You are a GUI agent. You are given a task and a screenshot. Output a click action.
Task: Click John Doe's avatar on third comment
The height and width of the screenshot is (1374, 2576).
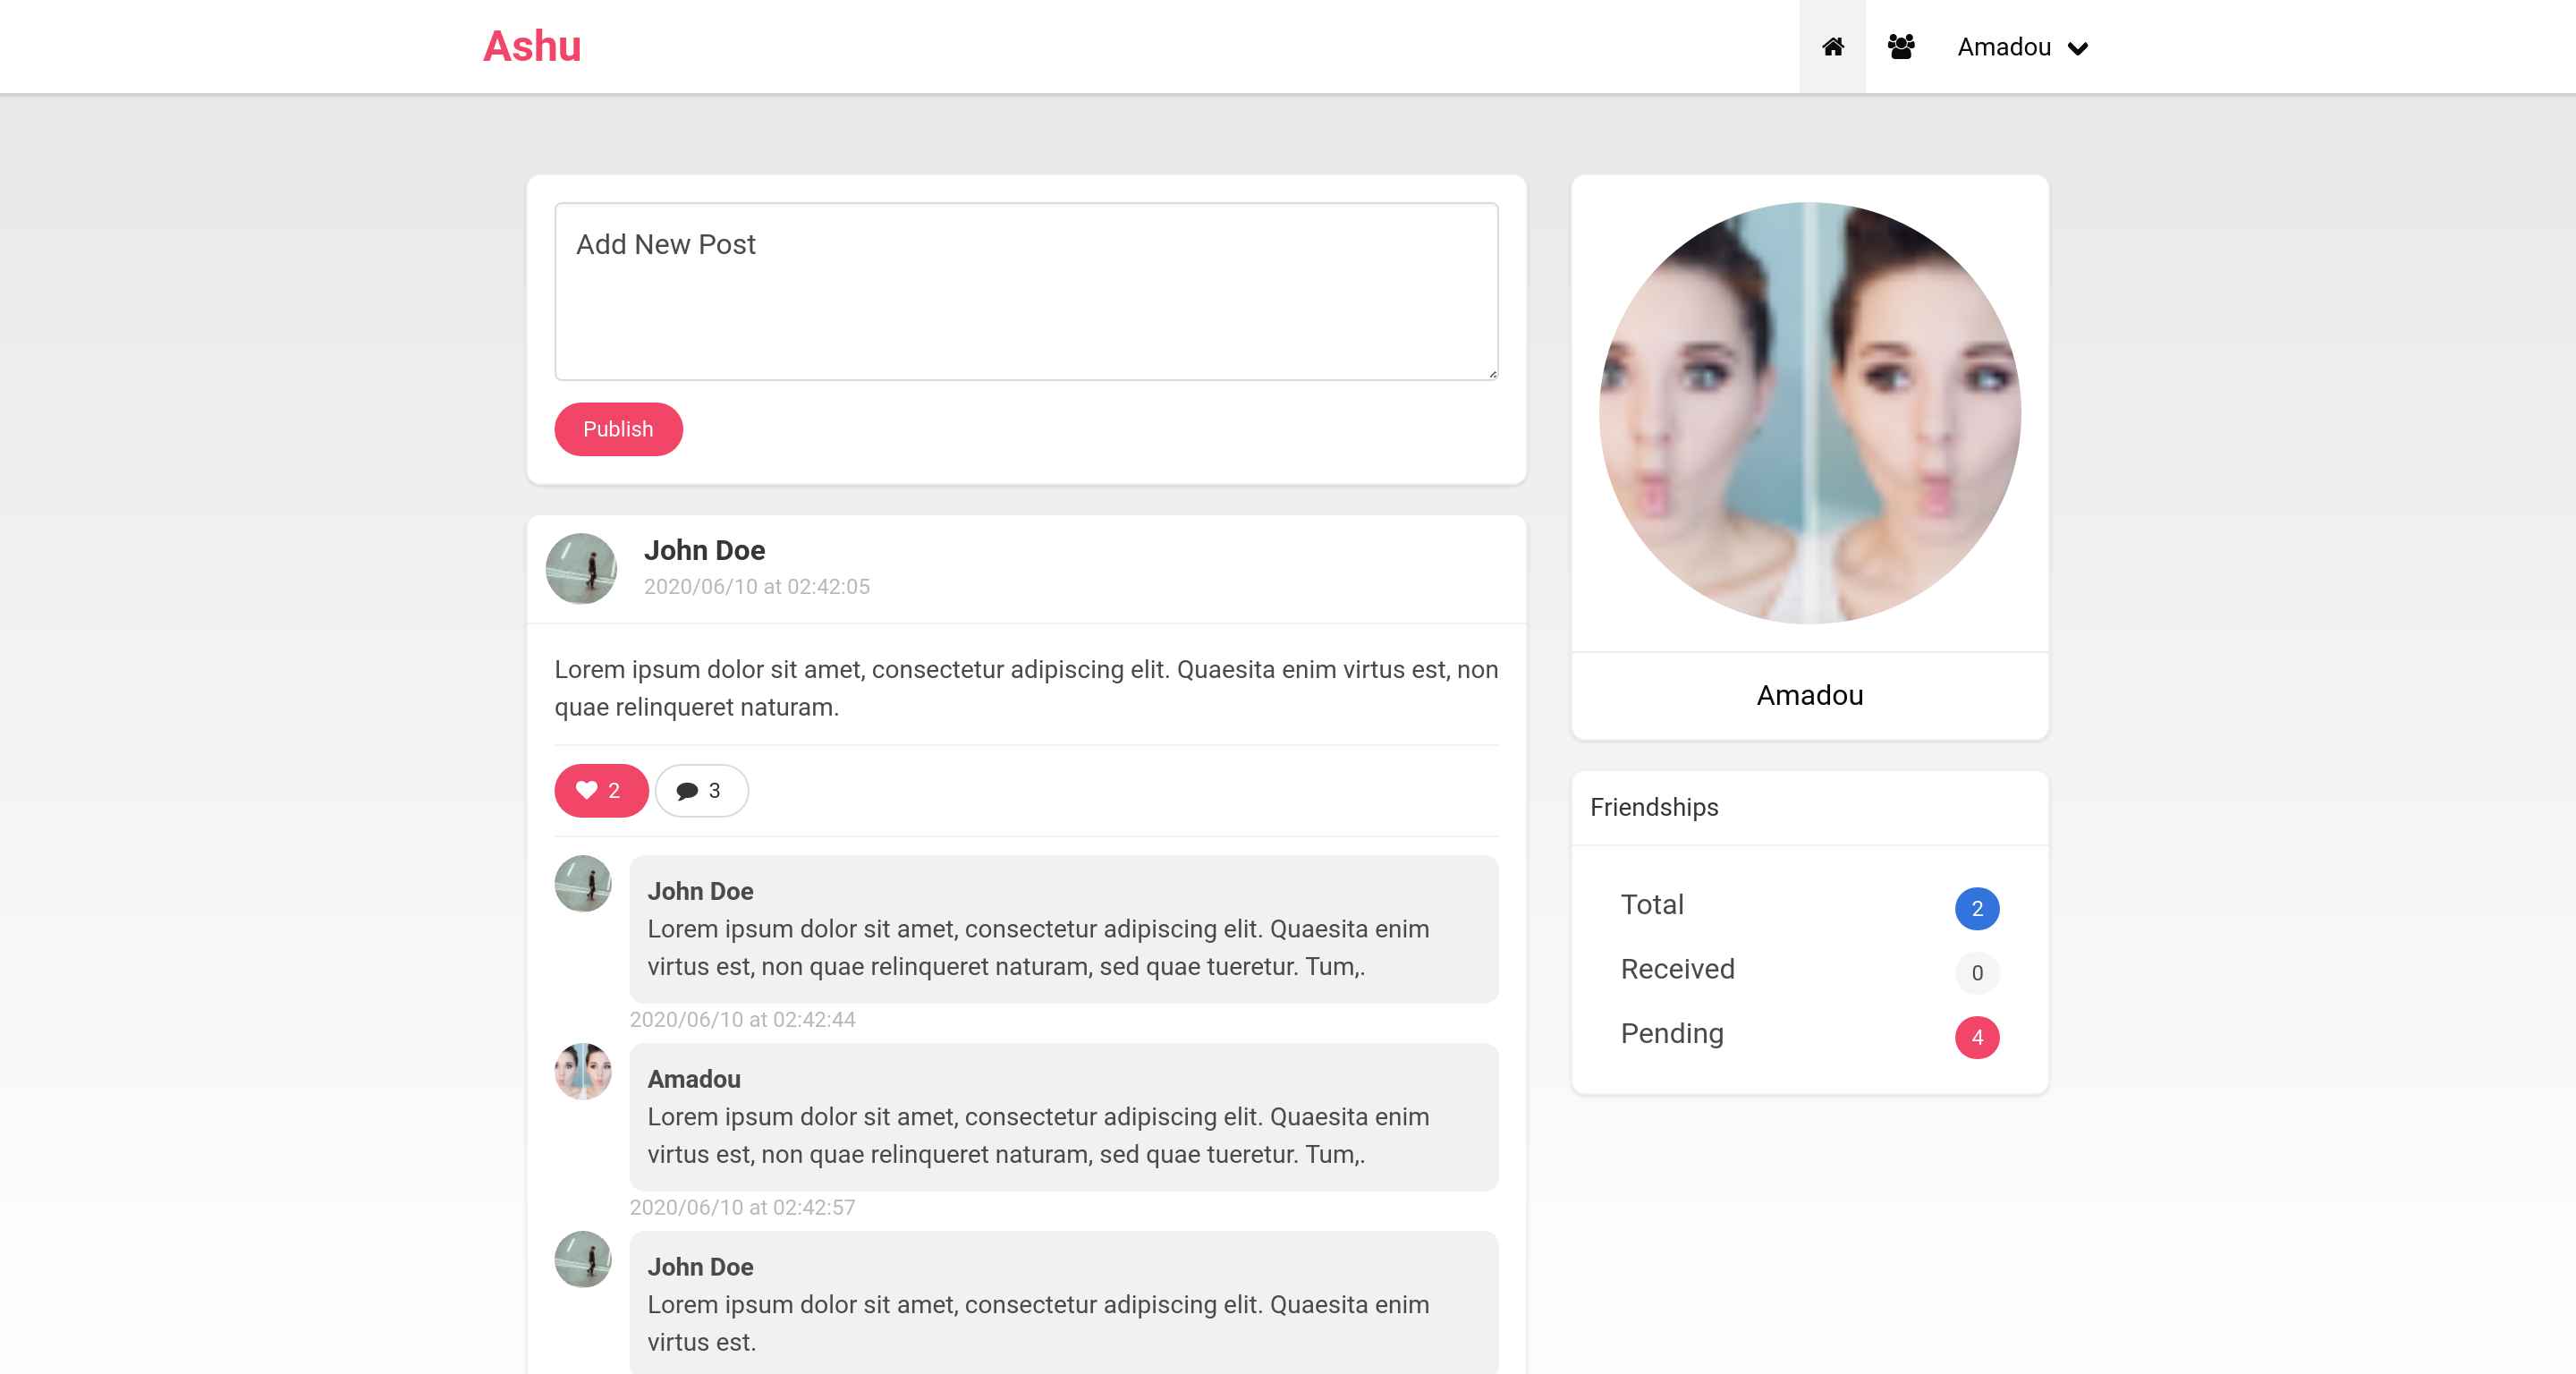tap(583, 1259)
